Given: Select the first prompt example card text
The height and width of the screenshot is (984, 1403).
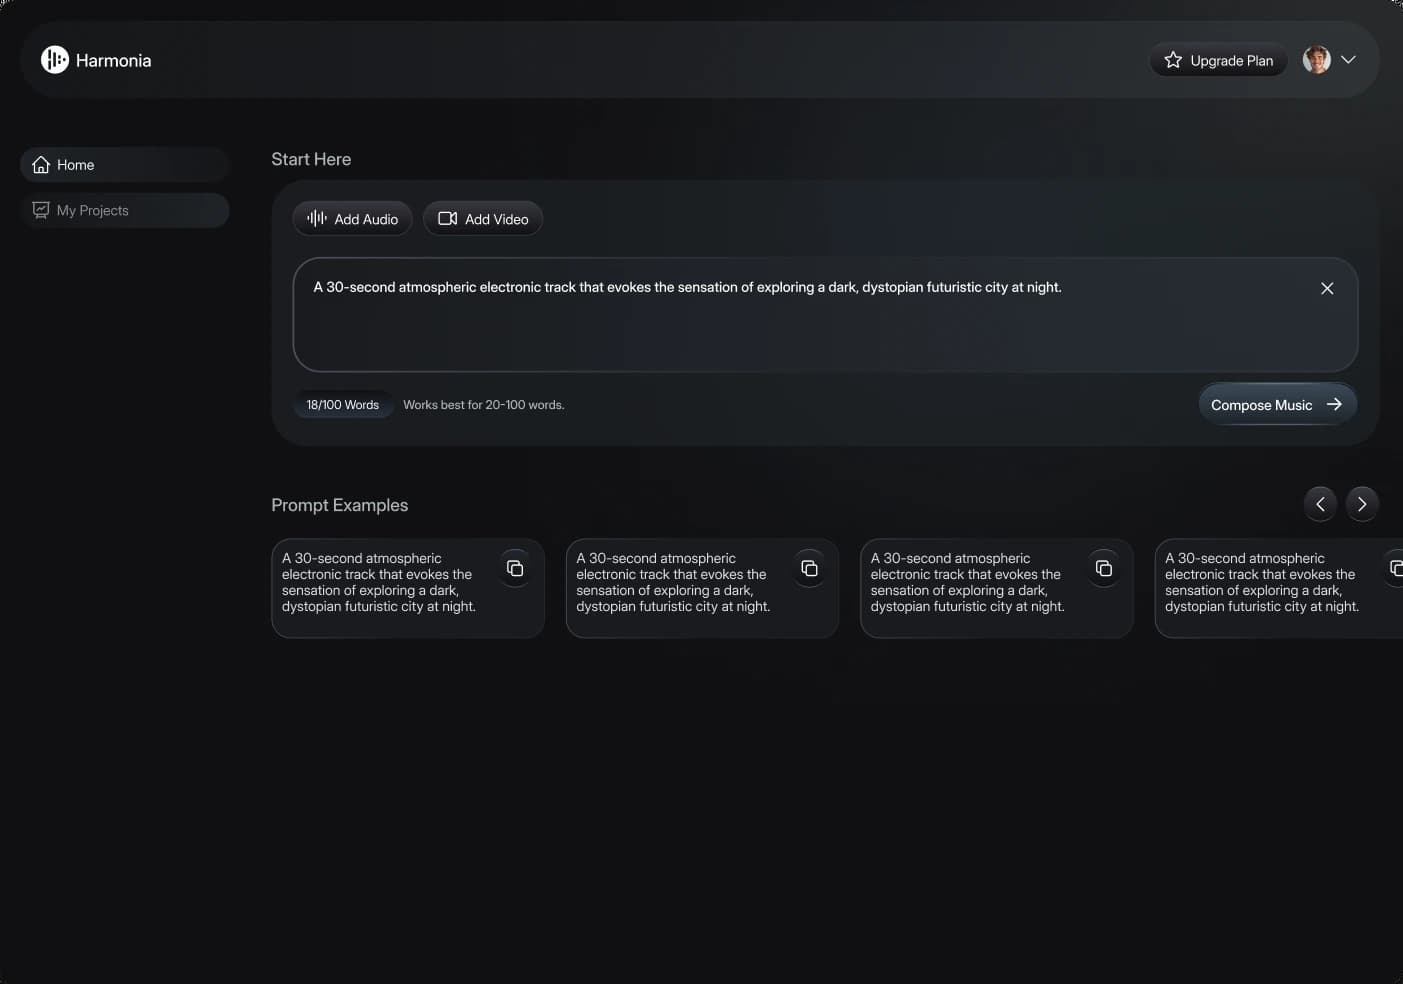Looking at the screenshot, I should pos(379,583).
